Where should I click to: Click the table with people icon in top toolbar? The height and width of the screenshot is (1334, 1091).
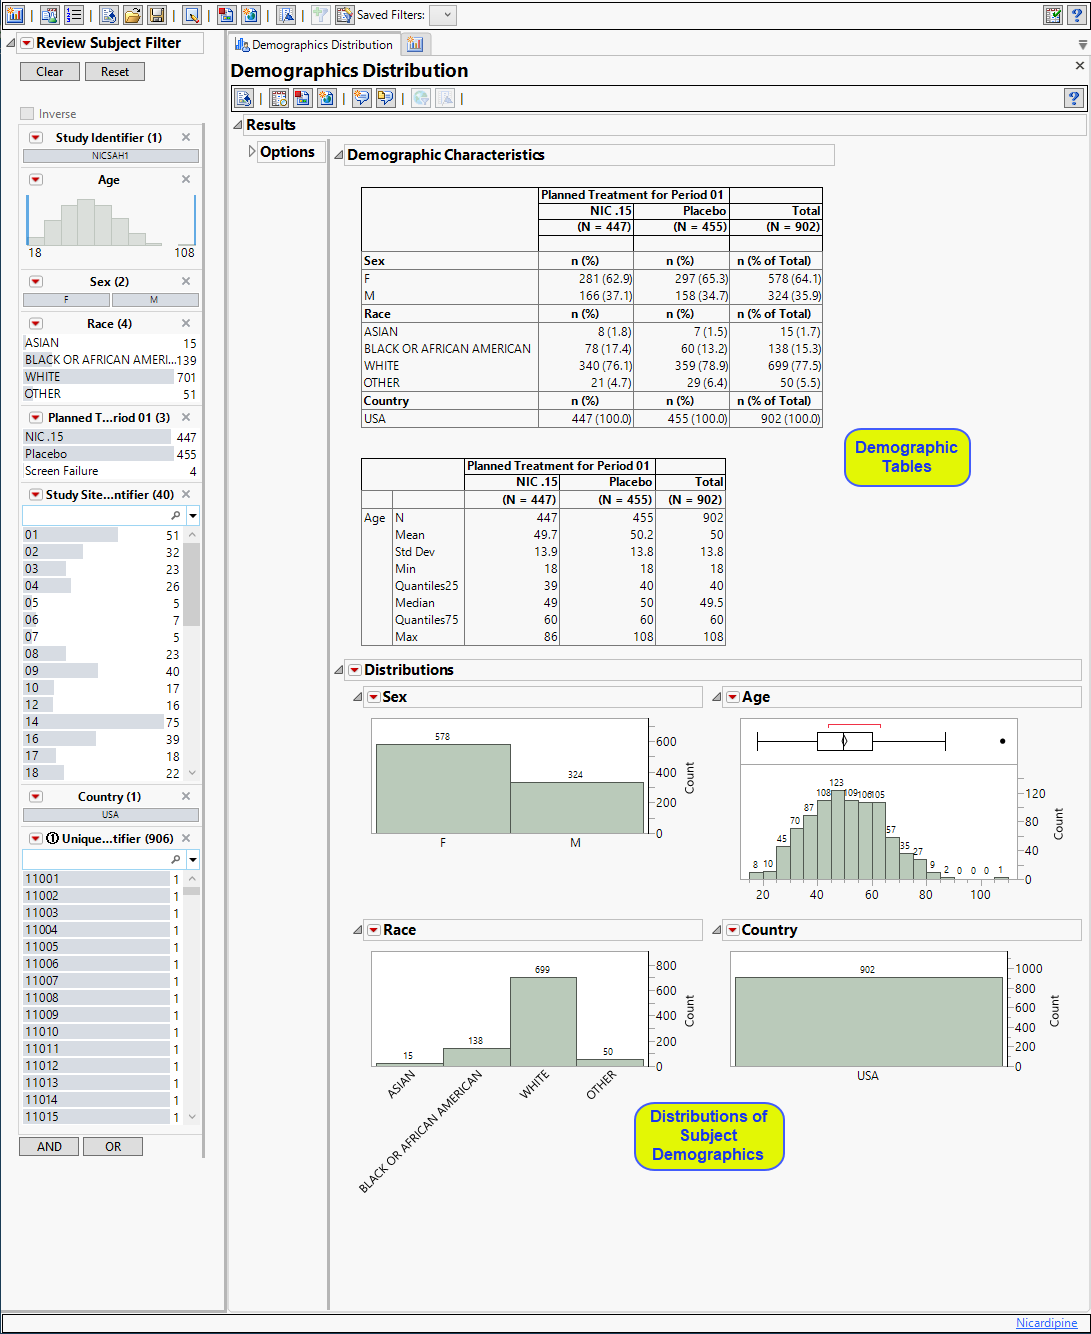pyautogui.click(x=49, y=15)
